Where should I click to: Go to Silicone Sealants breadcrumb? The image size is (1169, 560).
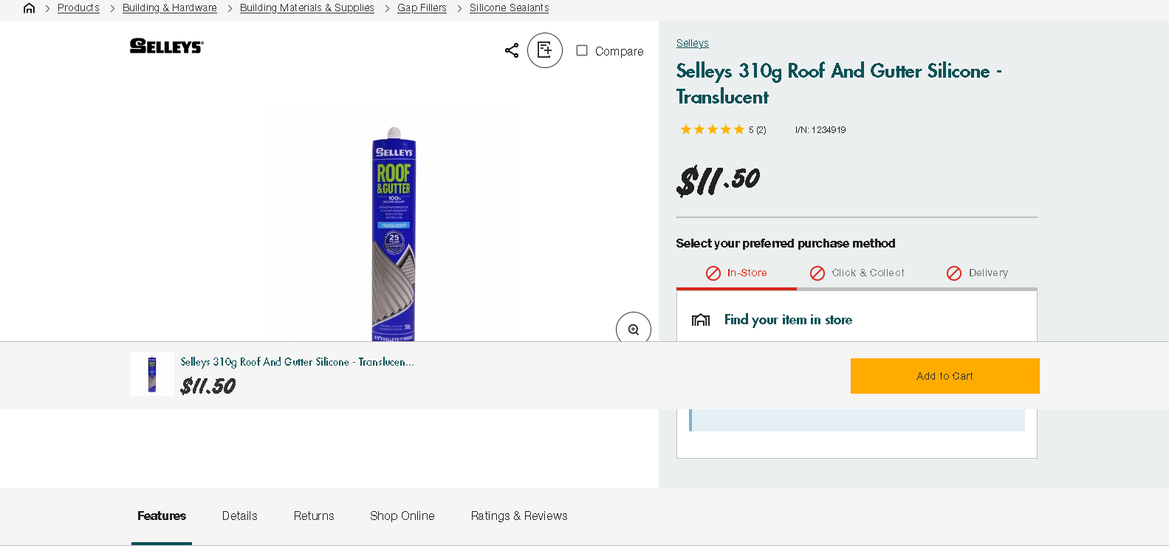click(509, 8)
